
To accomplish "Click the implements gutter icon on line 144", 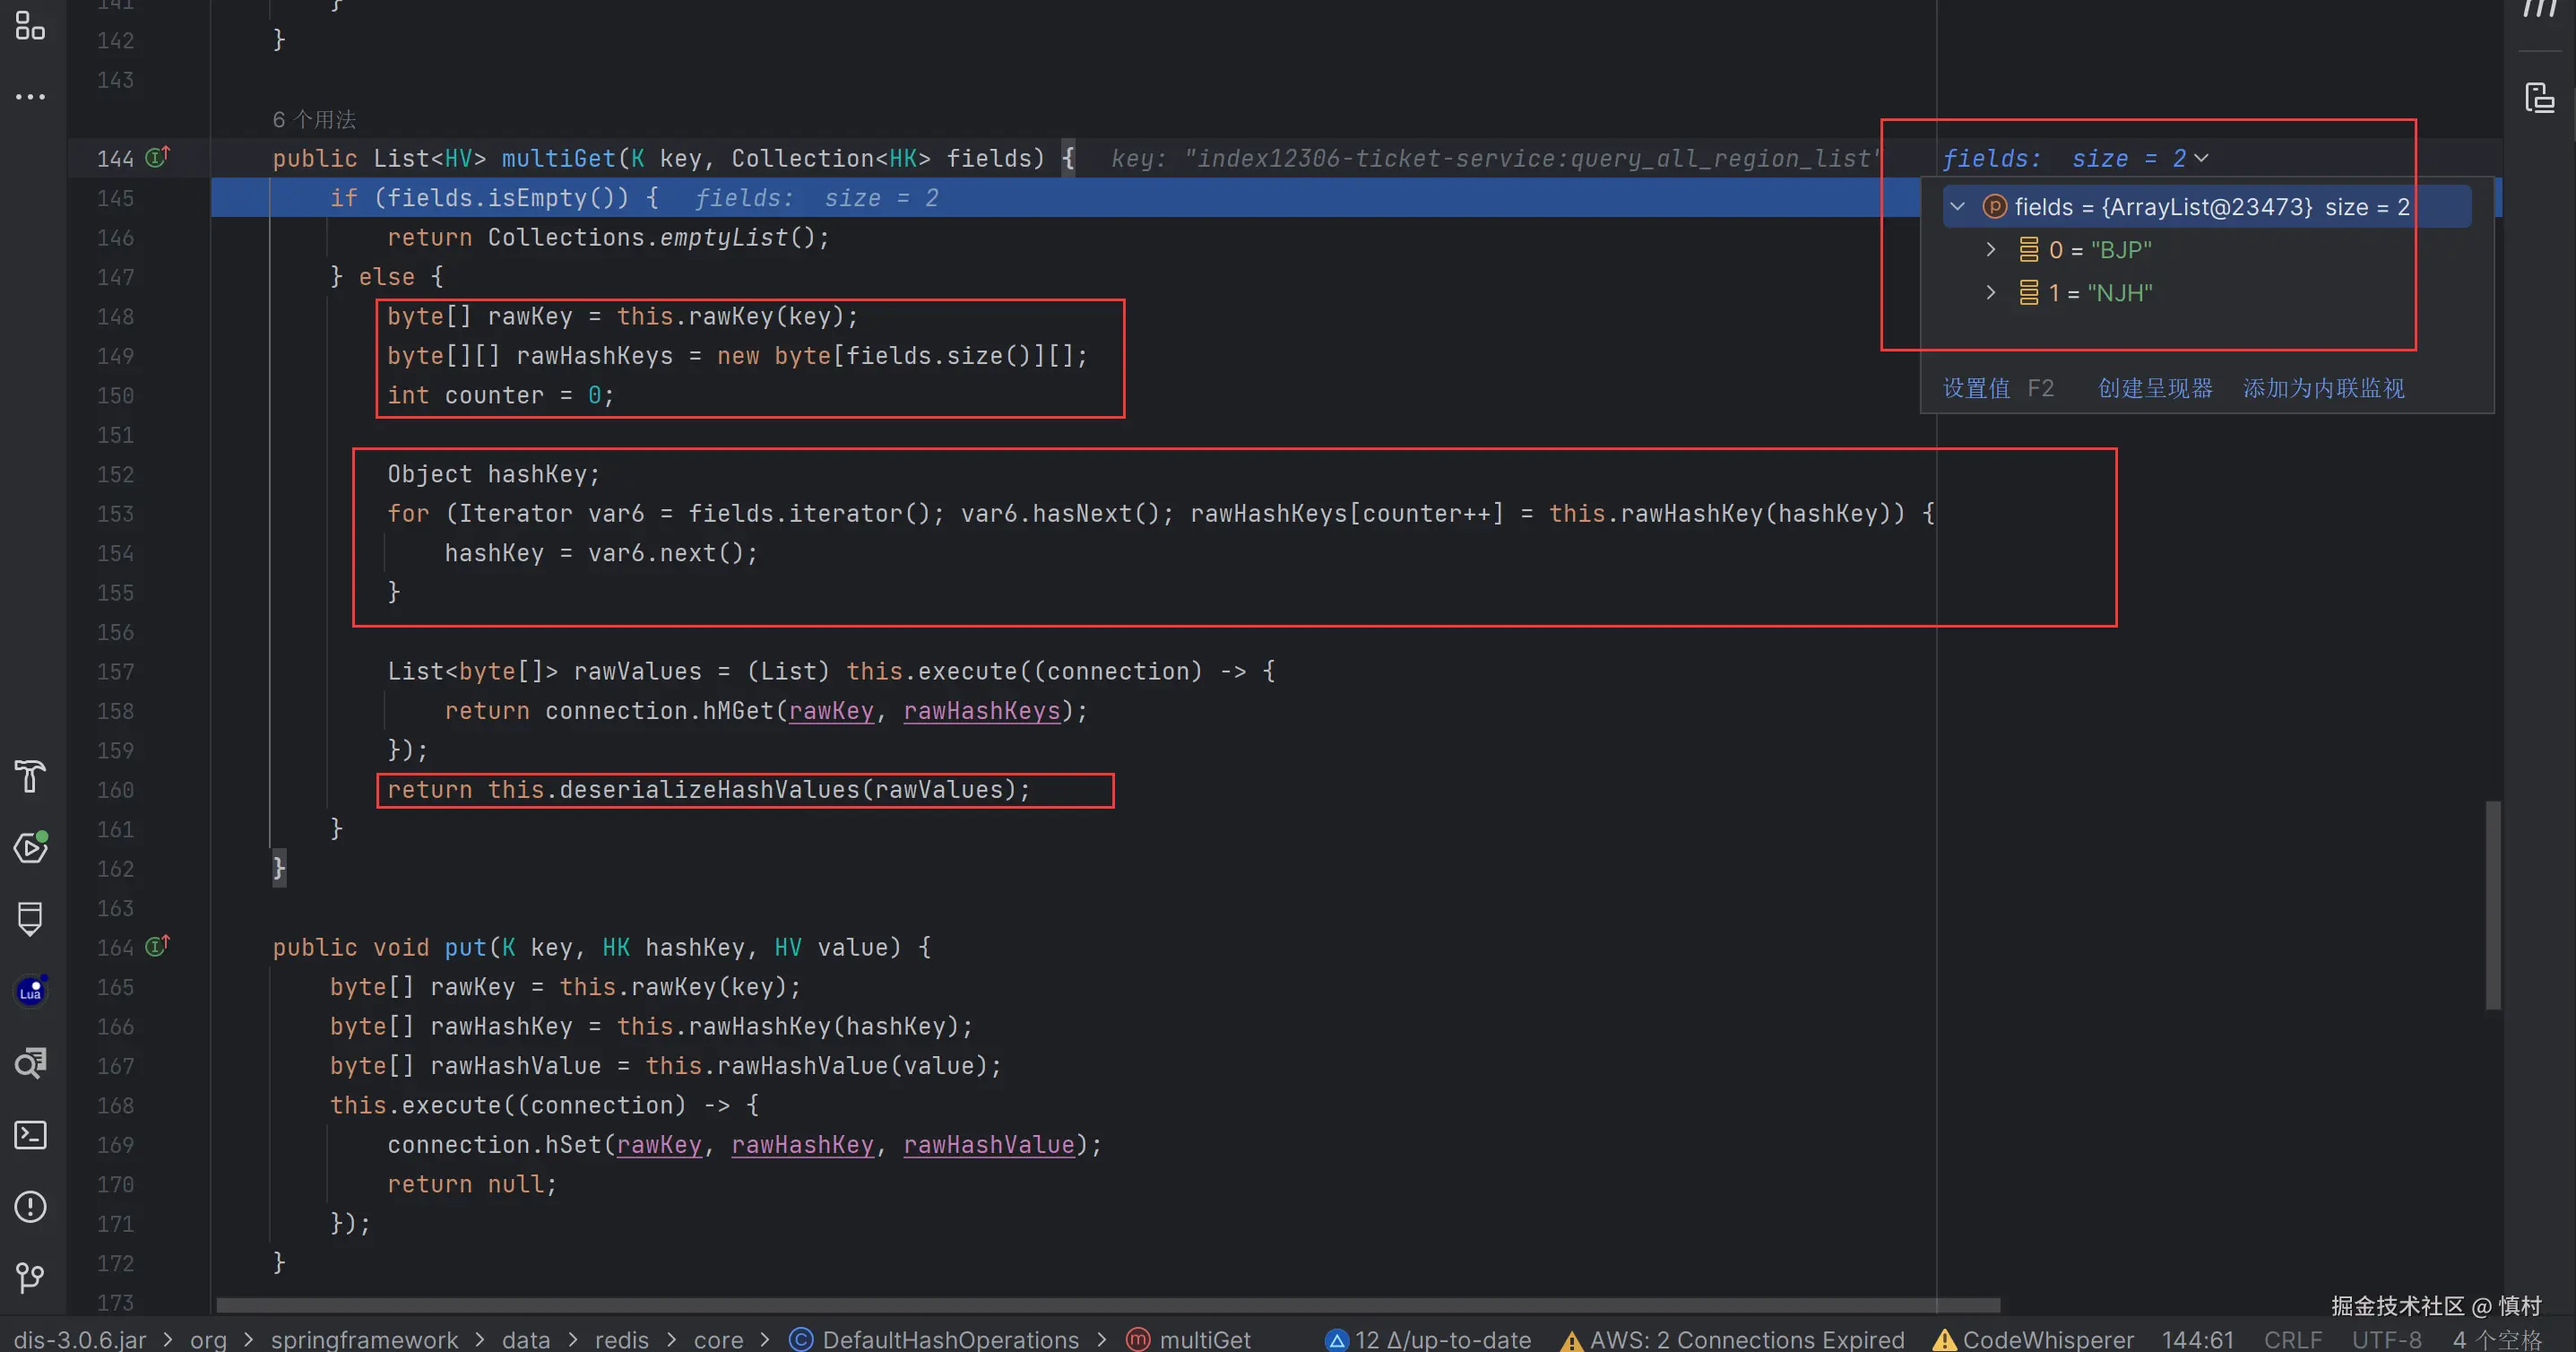I will pyautogui.click(x=158, y=157).
